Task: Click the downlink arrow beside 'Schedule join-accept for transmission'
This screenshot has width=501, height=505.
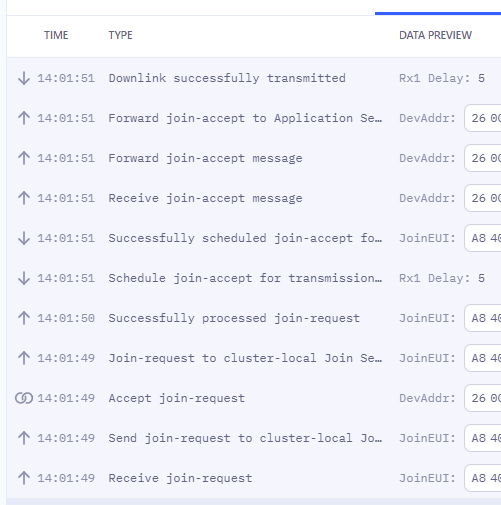Action: 24,278
